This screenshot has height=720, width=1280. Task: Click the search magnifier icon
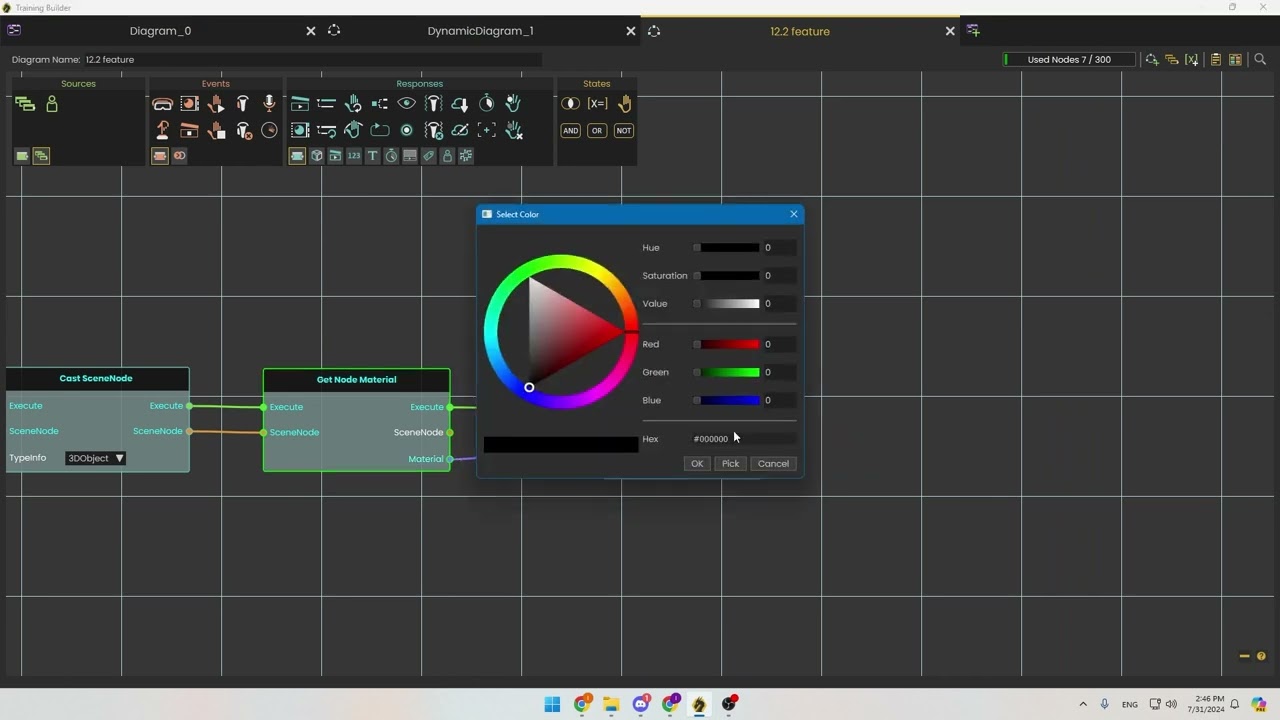[x=1260, y=60]
